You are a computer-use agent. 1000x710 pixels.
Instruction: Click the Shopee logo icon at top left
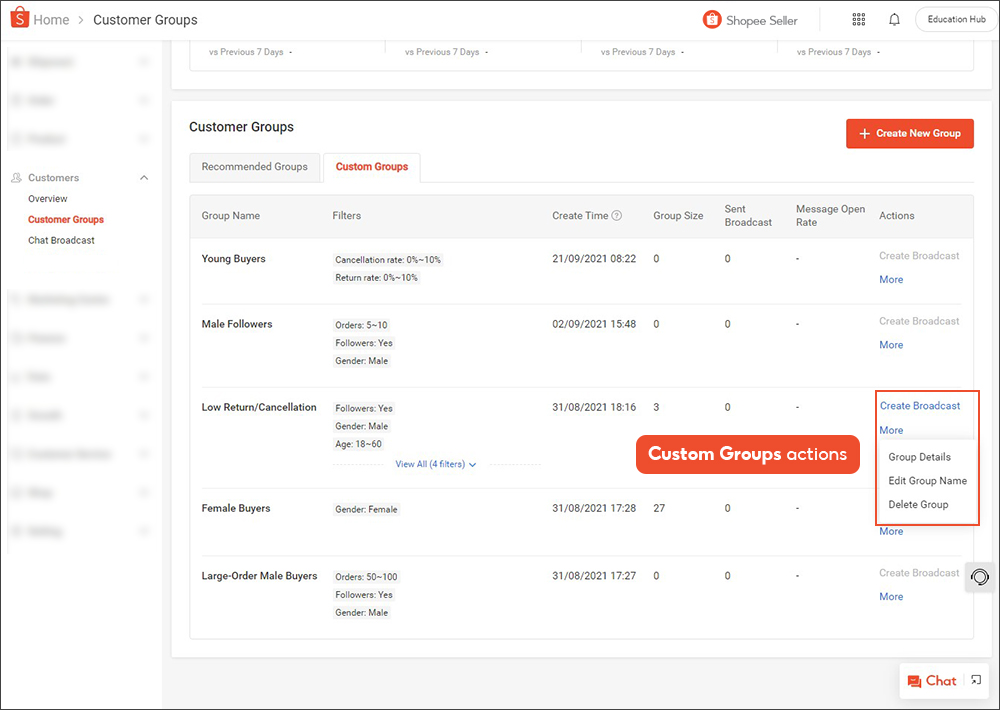19,19
